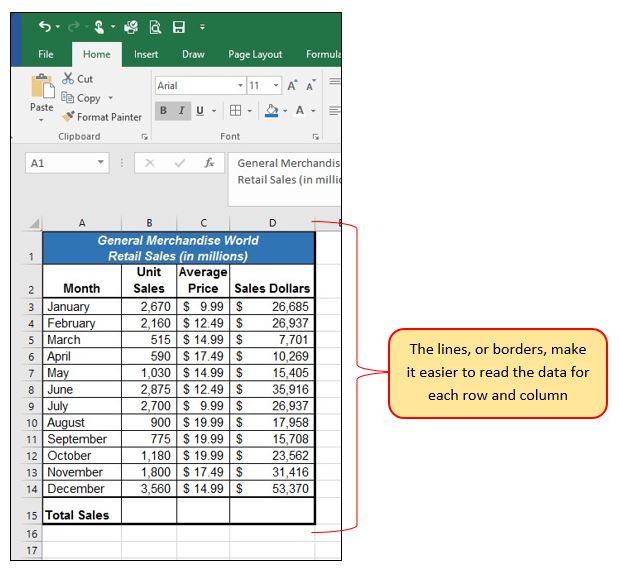Click the Cancel X in formula bar

pyautogui.click(x=150, y=163)
